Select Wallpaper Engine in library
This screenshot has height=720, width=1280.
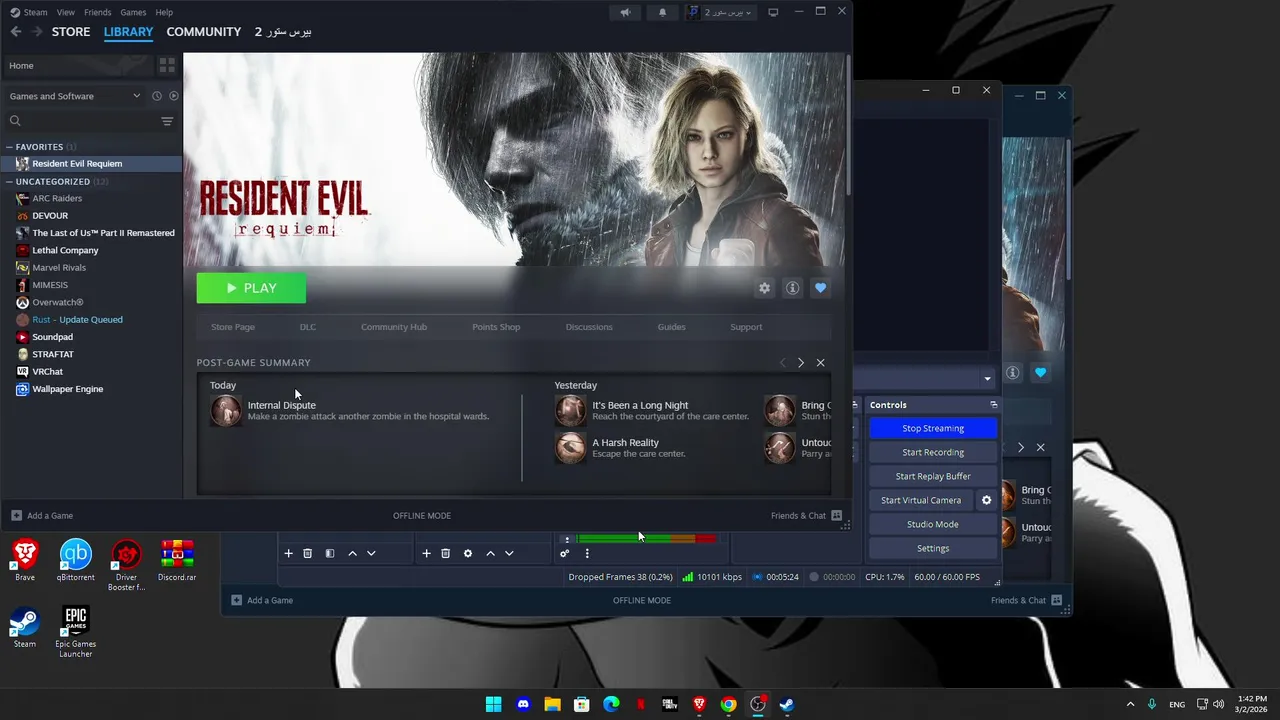pos(67,389)
